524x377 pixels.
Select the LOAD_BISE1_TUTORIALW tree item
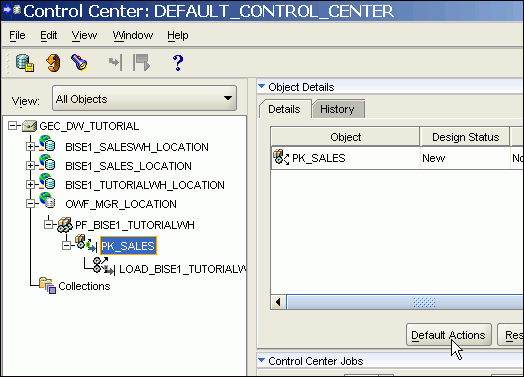click(x=182, y=269)
